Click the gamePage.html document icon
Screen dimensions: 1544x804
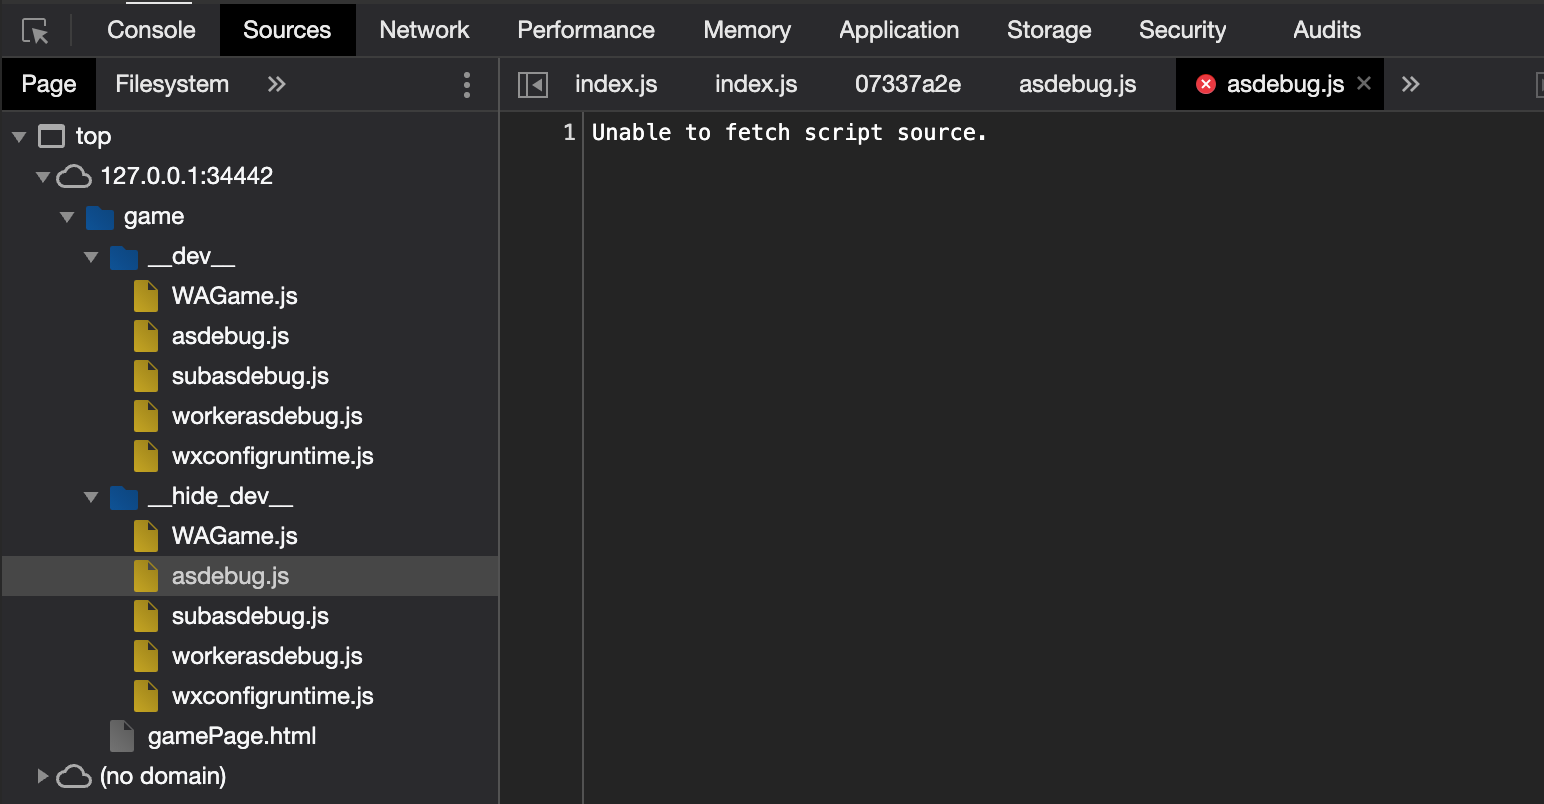click(122, 736)
